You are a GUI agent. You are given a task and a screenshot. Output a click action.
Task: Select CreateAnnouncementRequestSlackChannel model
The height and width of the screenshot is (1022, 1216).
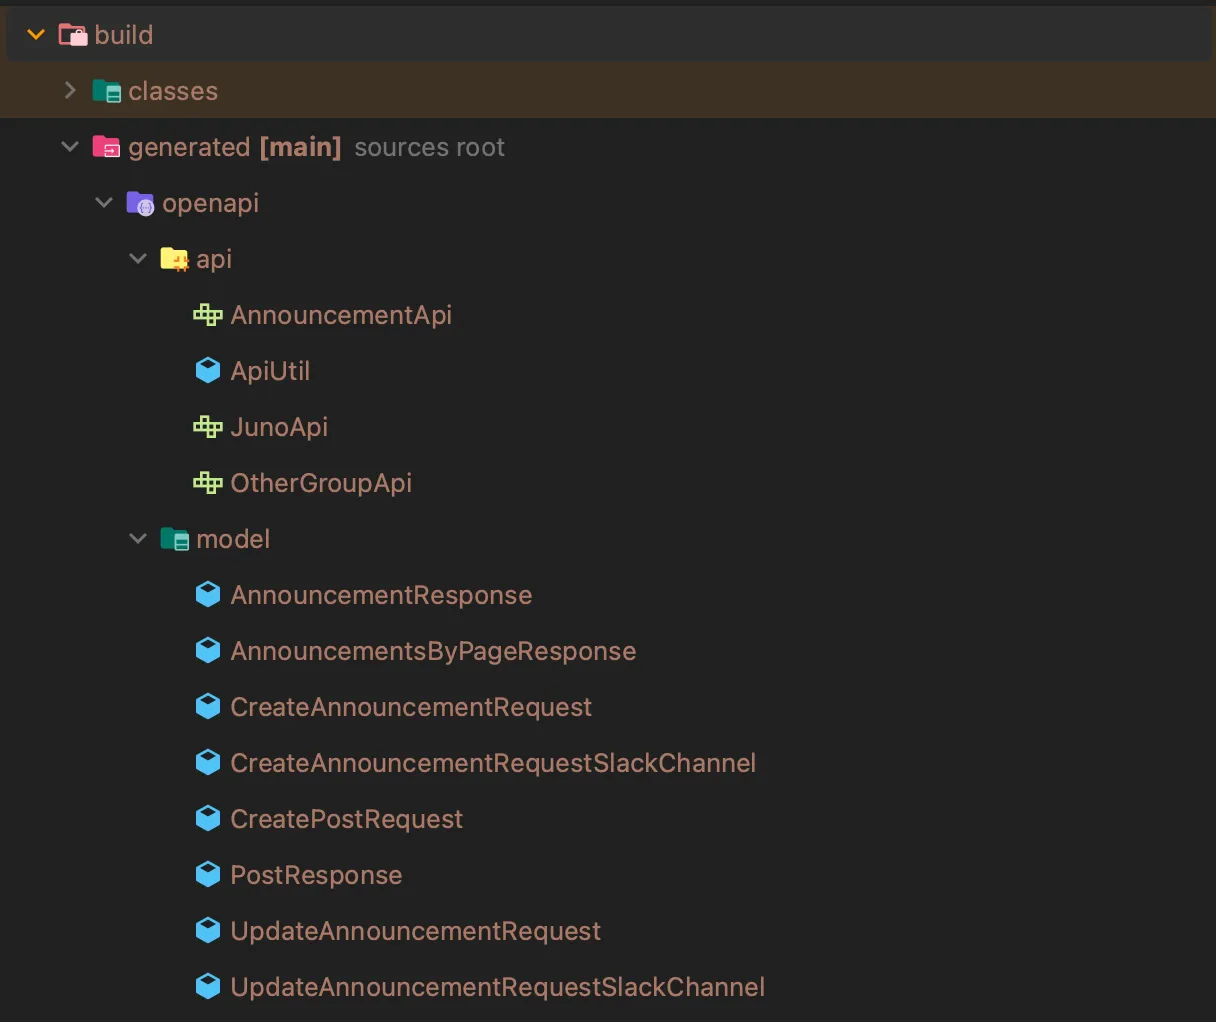coord(492,763)
